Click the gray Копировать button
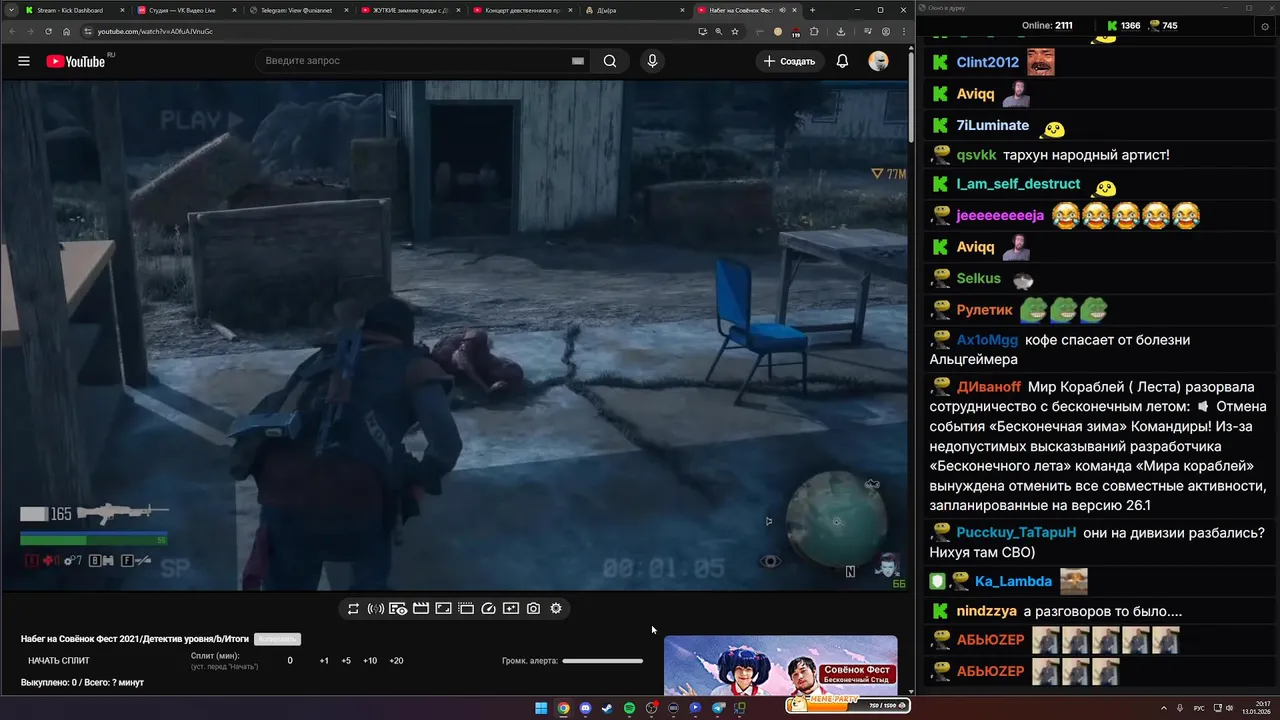 click(x=277, y=639)
